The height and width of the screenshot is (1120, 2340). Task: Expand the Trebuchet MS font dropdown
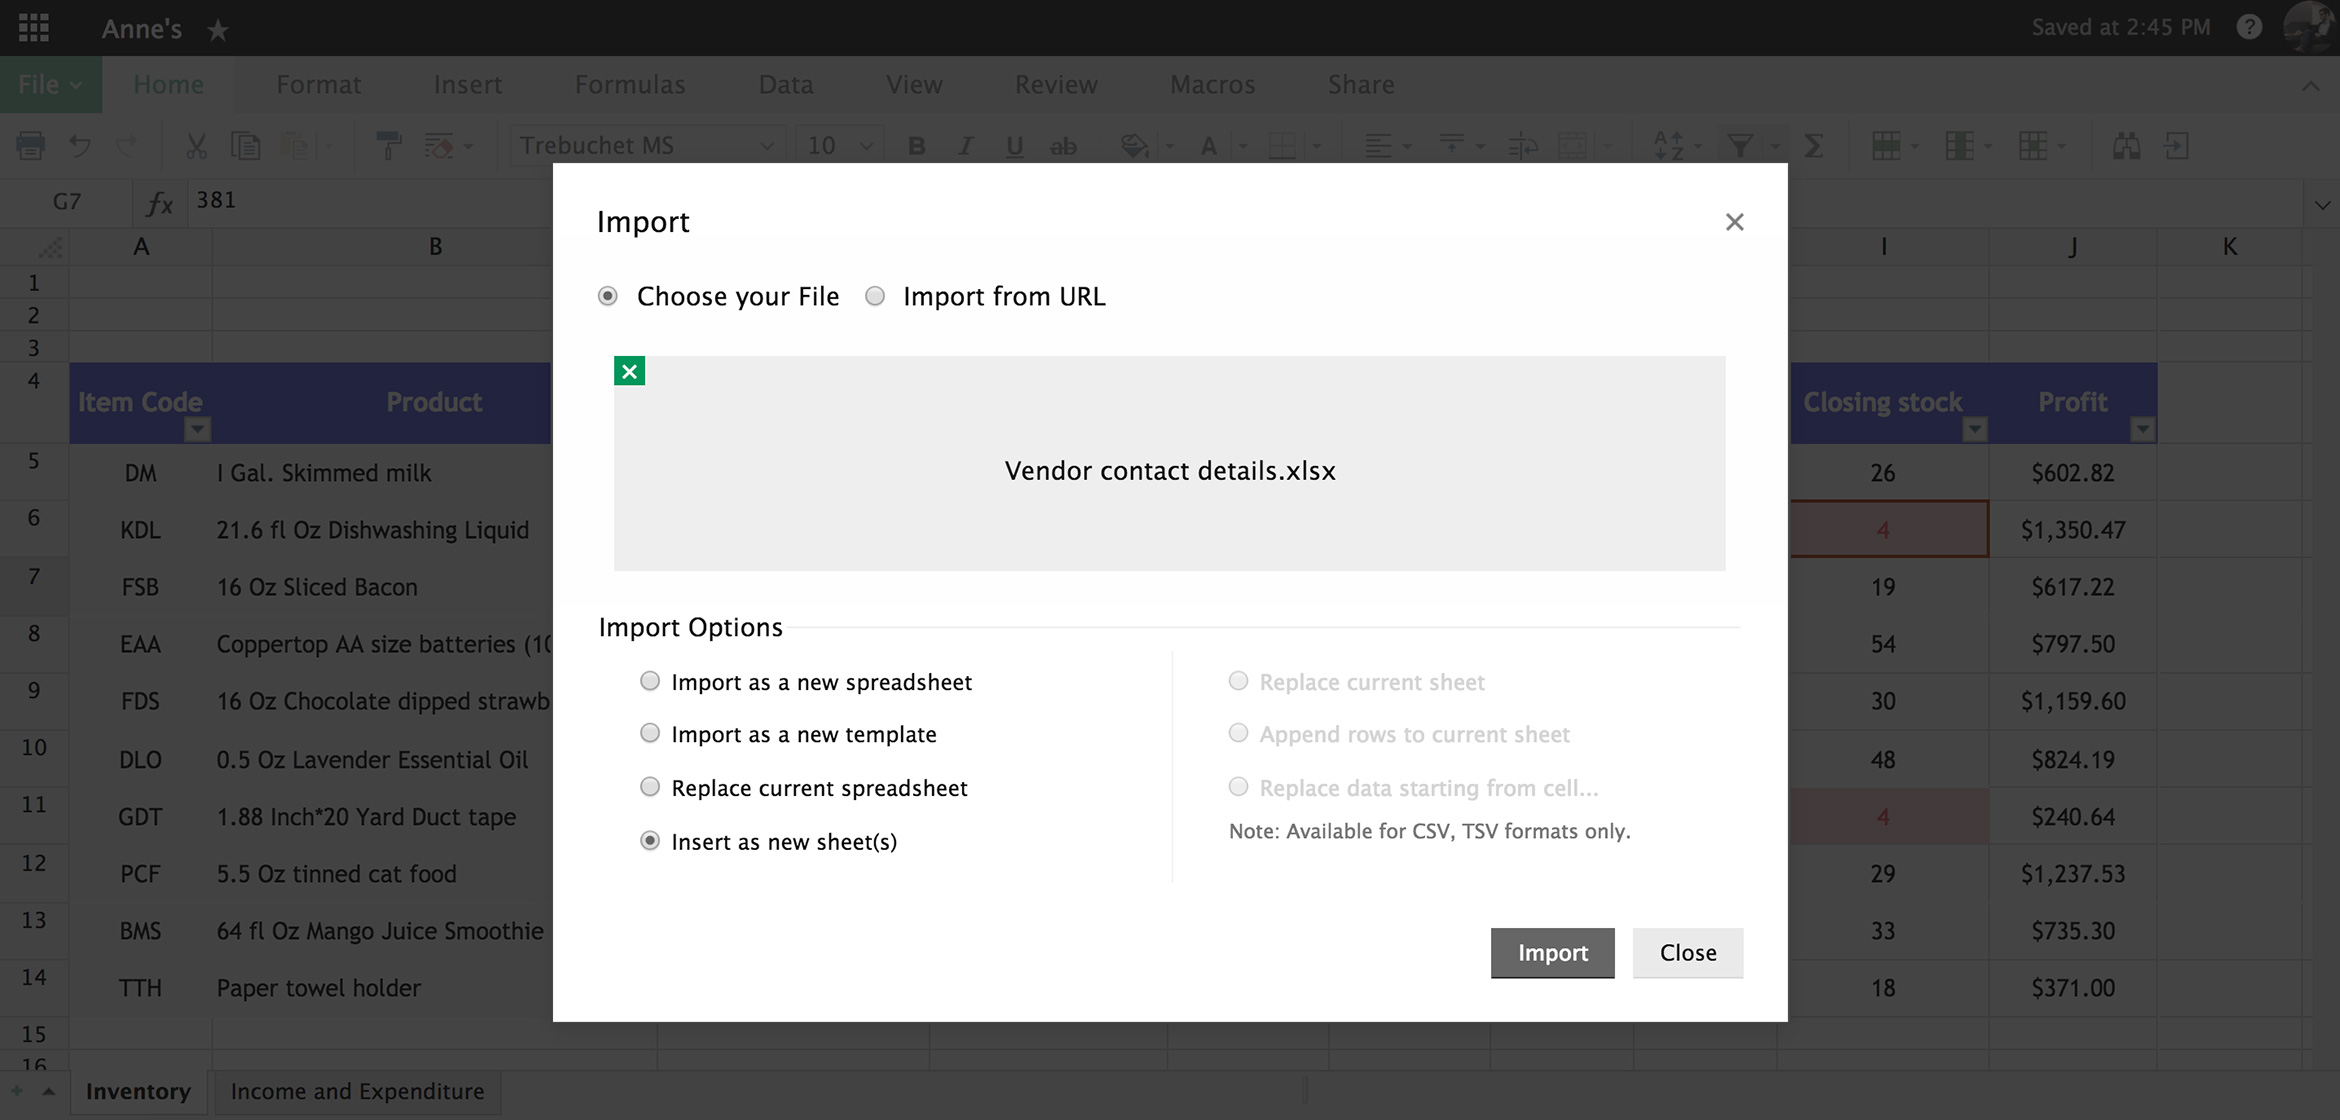766,146
